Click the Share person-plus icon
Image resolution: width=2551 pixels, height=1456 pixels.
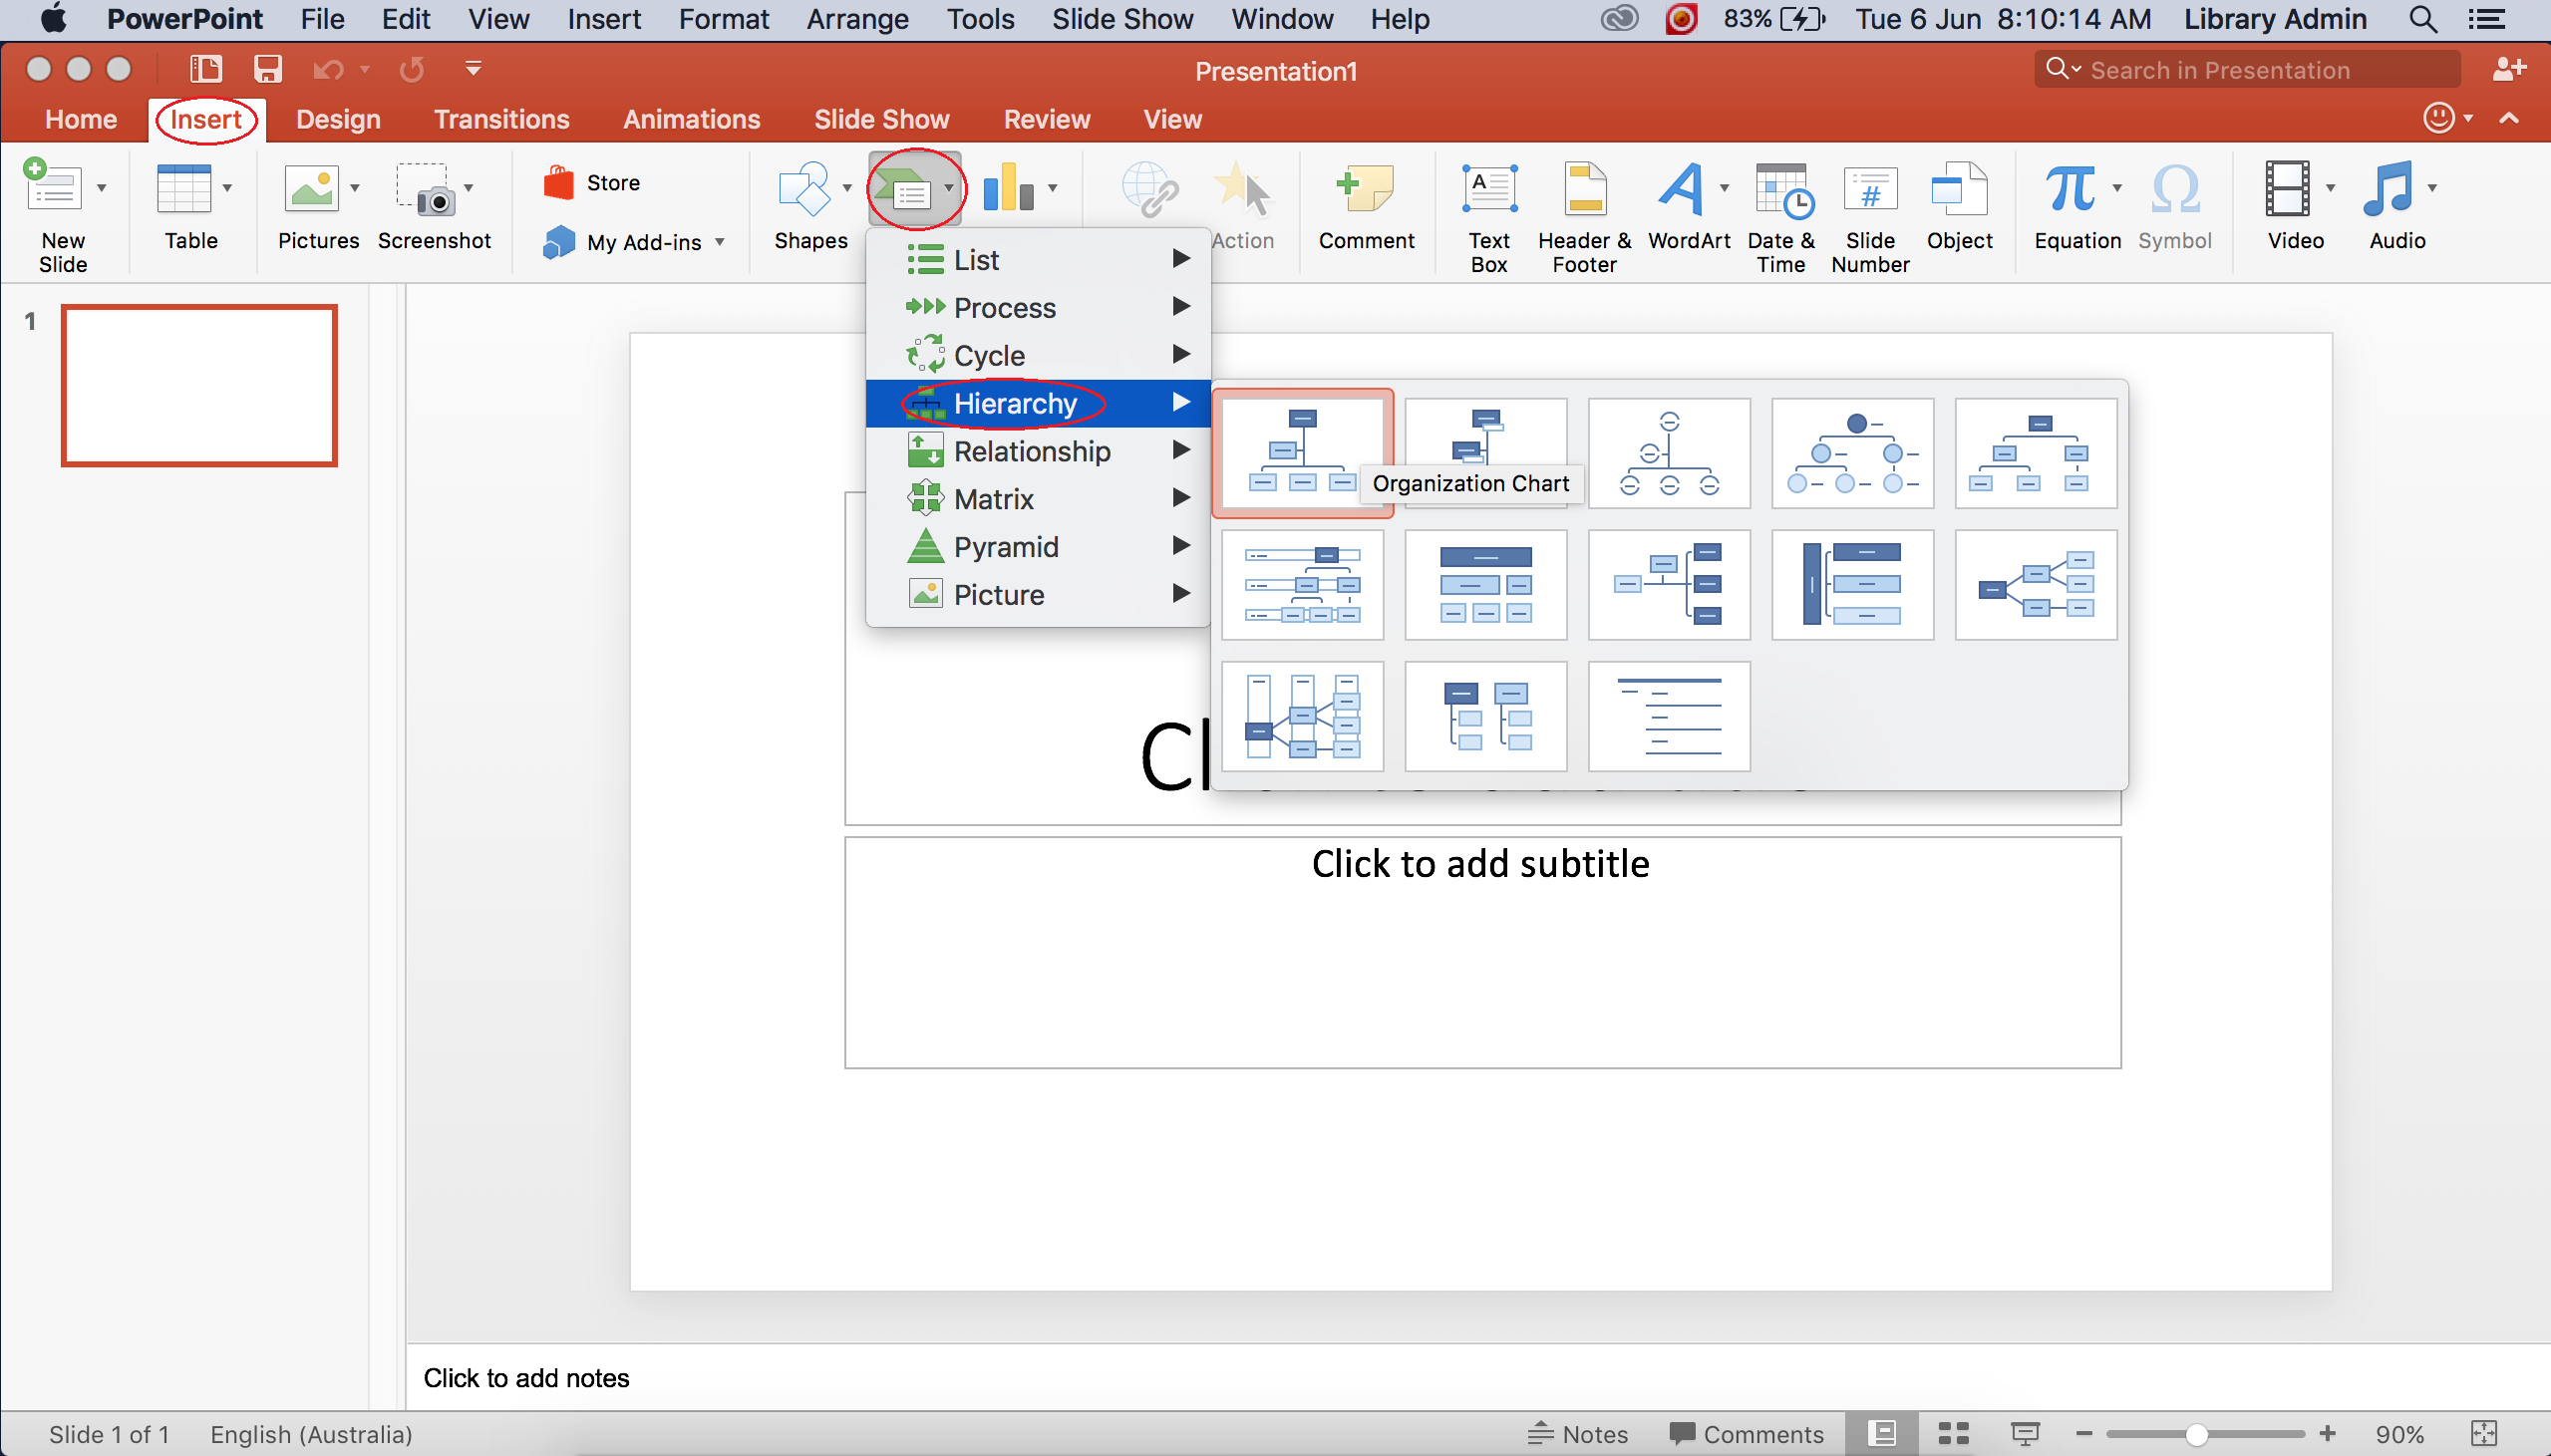(x=2509, y=69)
